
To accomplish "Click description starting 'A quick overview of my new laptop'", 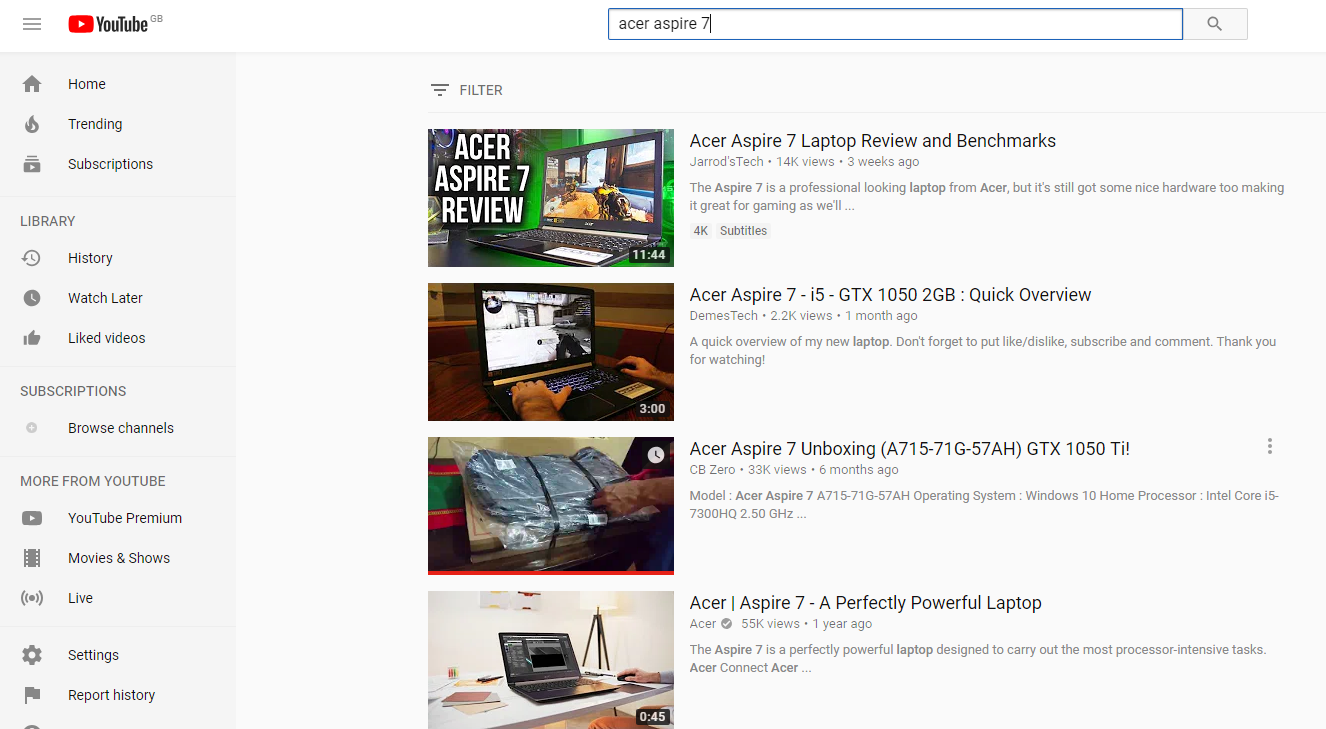I will coord(983,351).
